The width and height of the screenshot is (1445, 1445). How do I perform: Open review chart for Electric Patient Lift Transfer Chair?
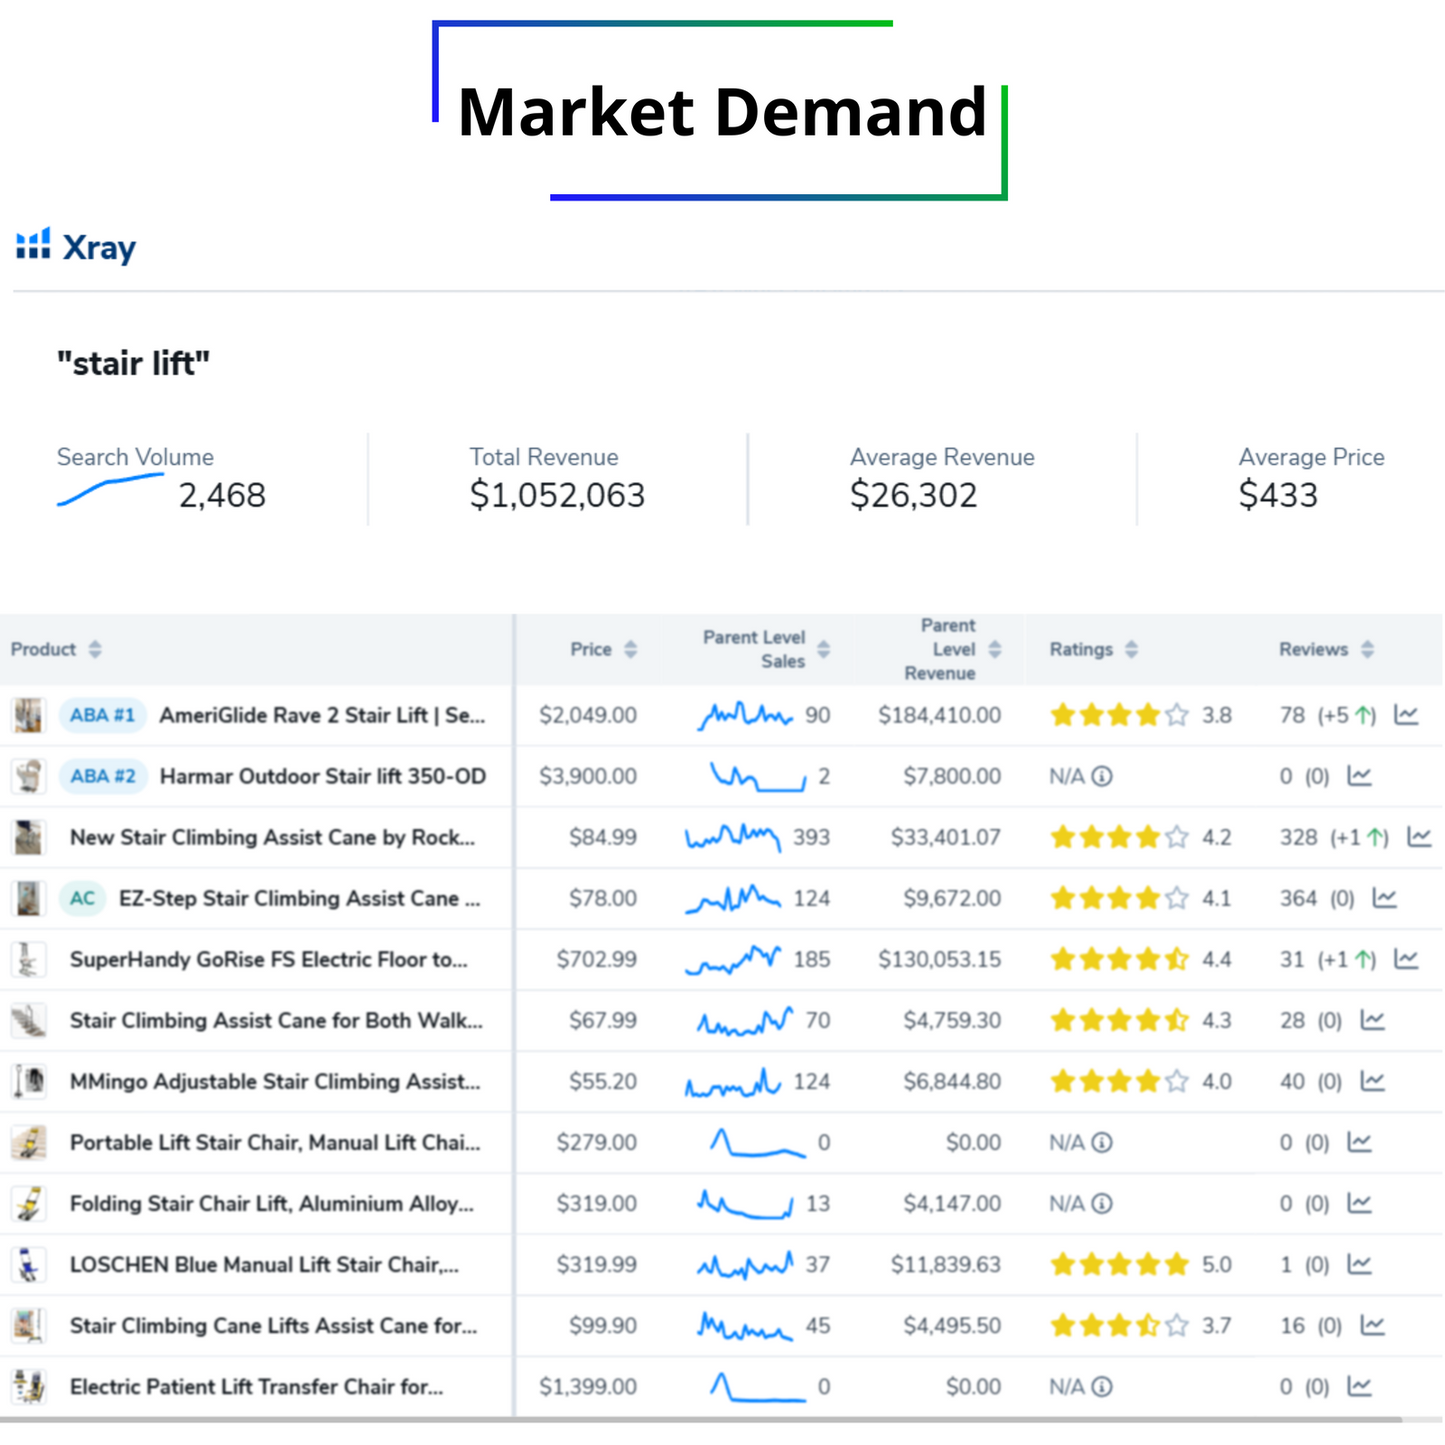pos(1359,1386)
